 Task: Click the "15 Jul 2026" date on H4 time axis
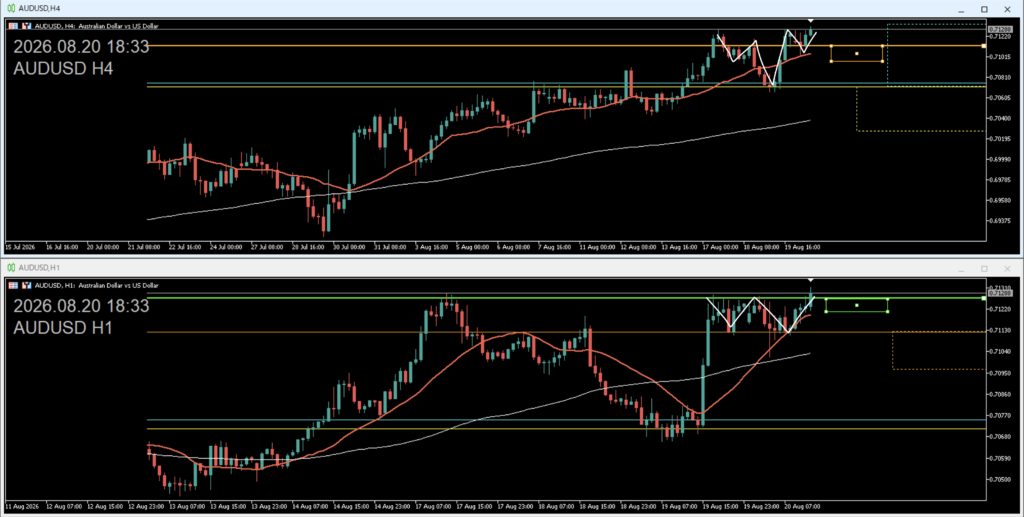click(x=20, y=247)
